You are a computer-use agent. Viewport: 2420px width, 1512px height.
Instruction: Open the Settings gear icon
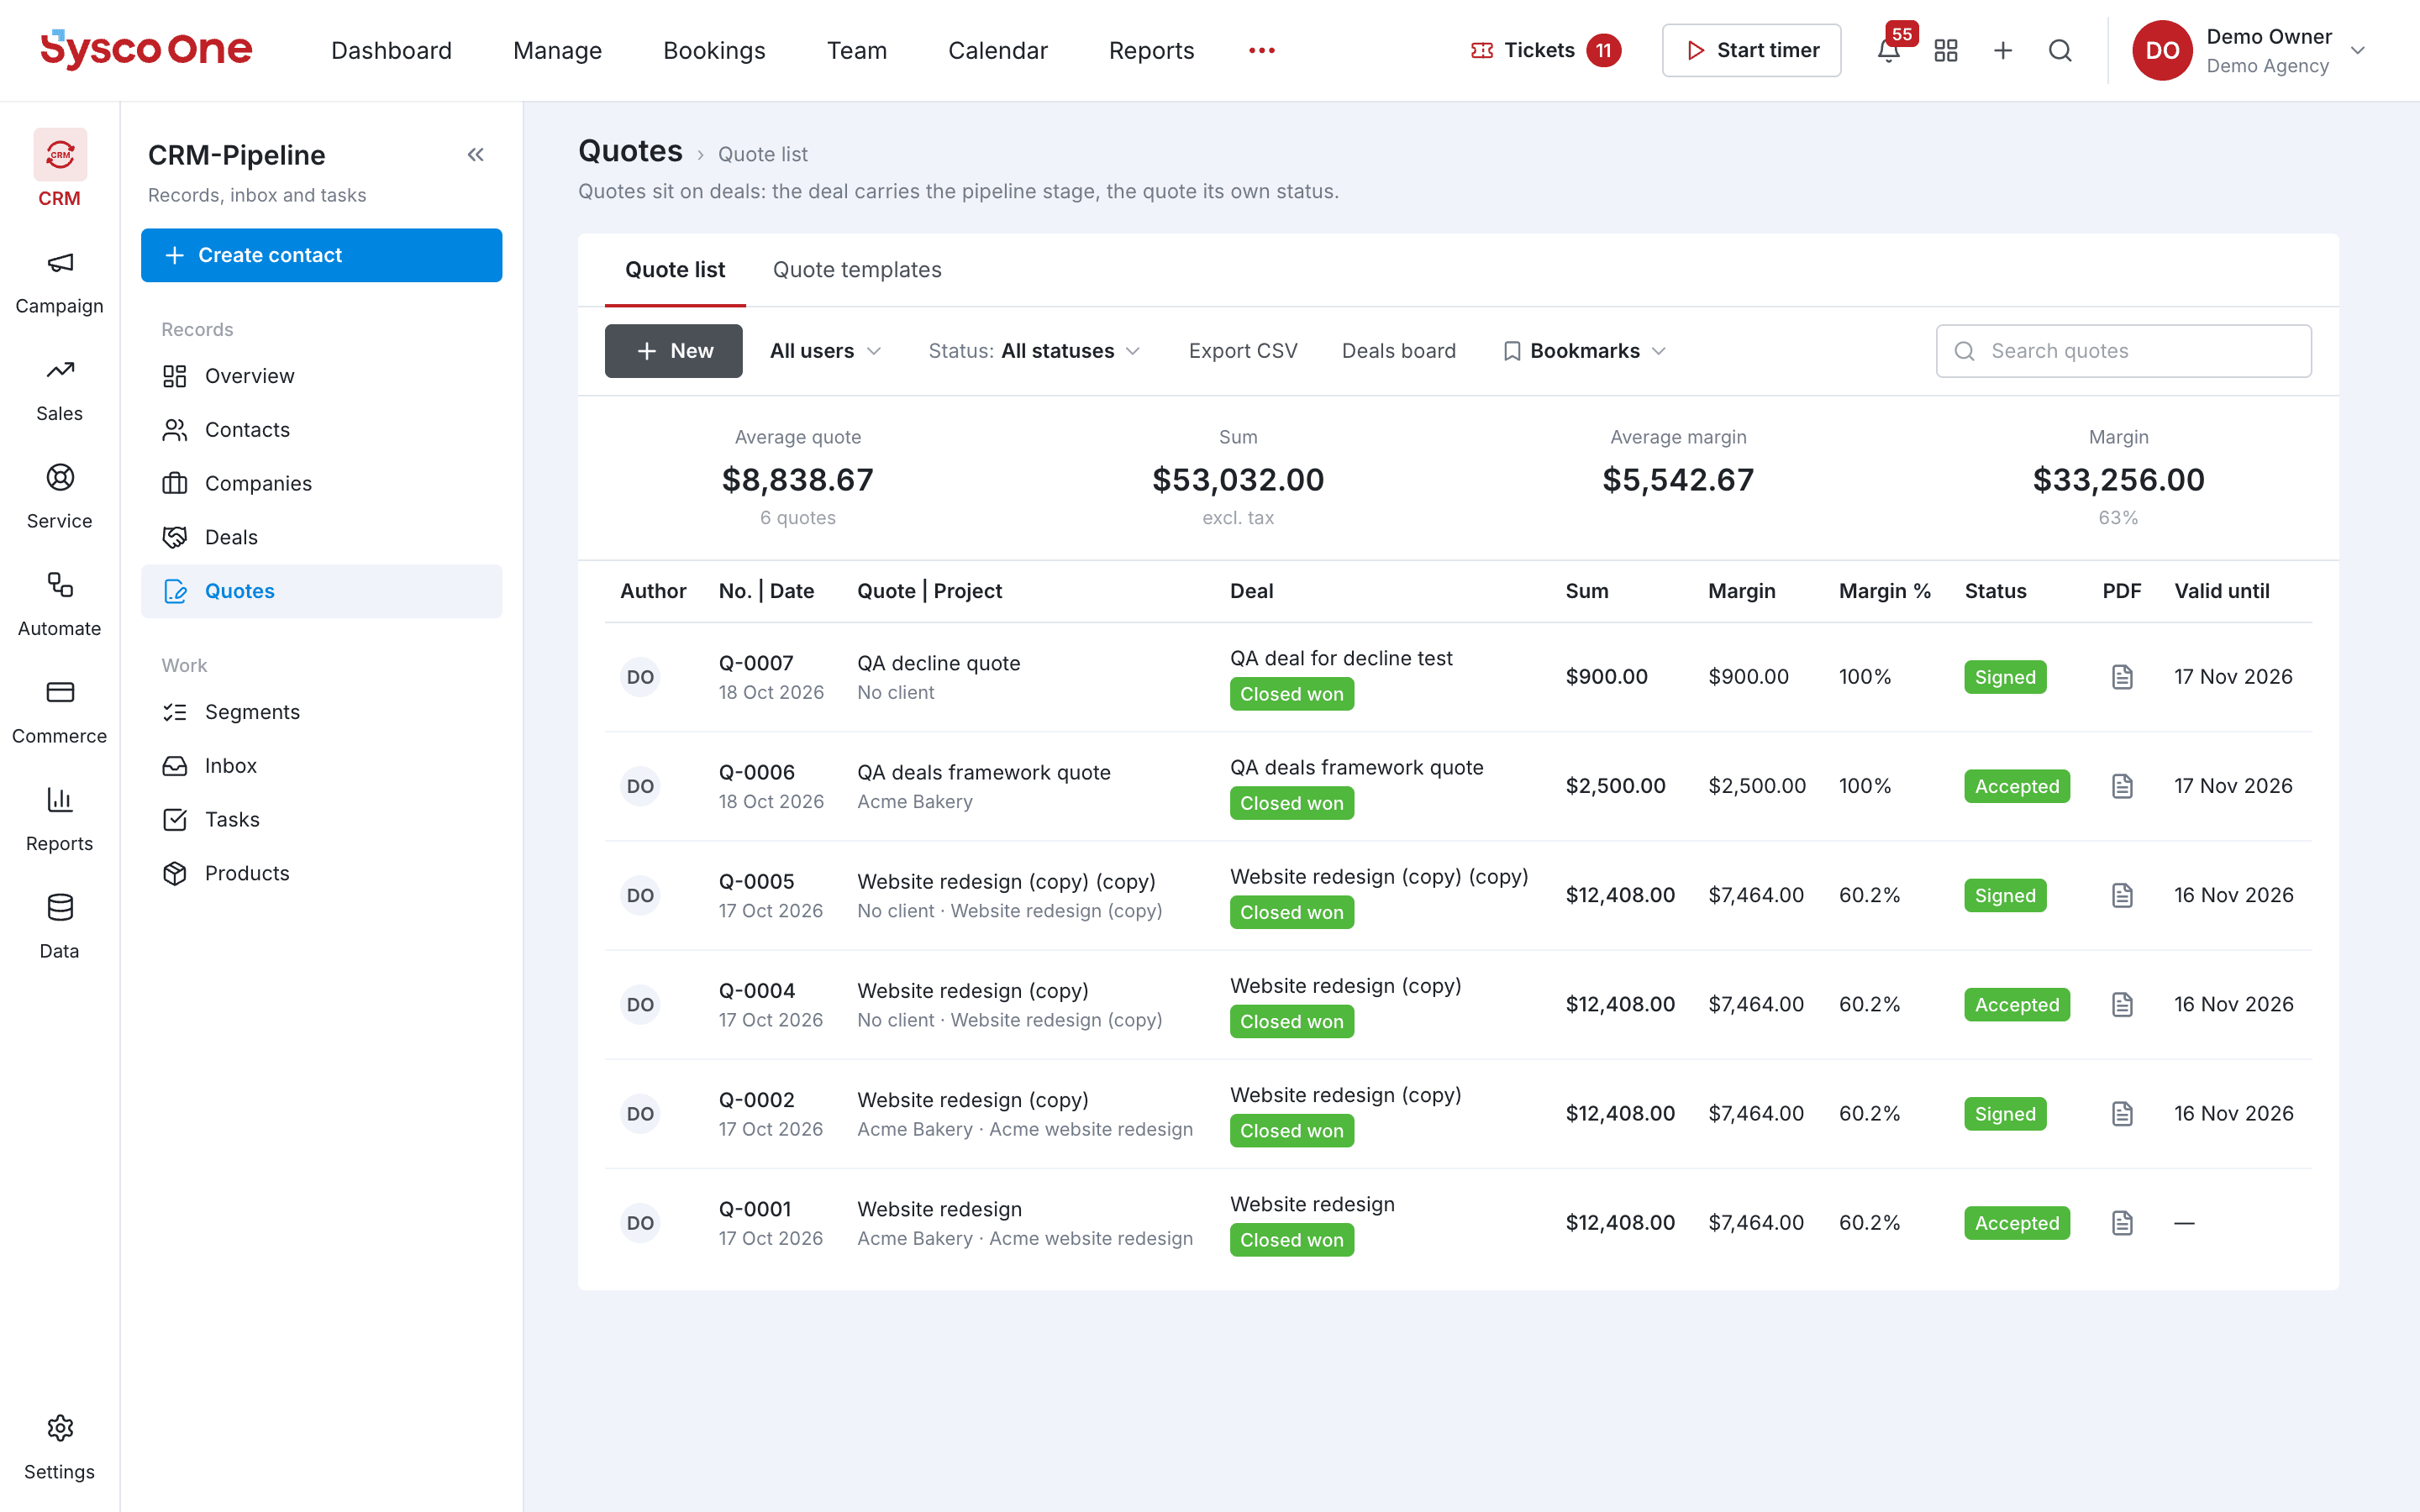pos(59,1428)
